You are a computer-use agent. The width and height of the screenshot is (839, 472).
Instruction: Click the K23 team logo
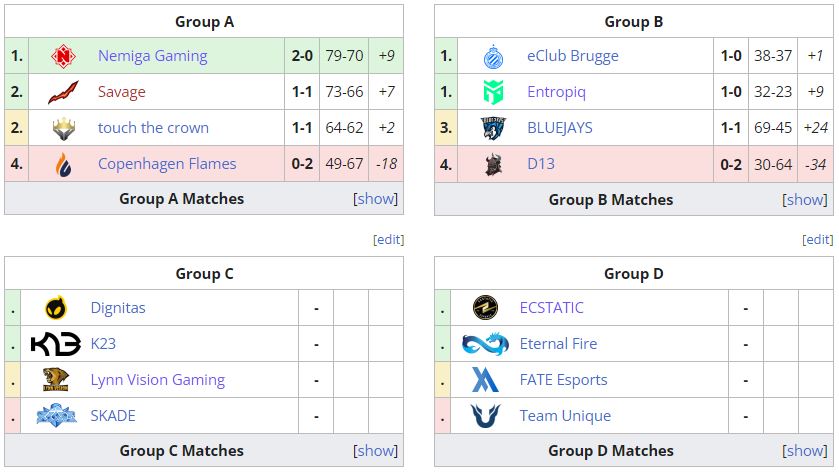[56, 344]
